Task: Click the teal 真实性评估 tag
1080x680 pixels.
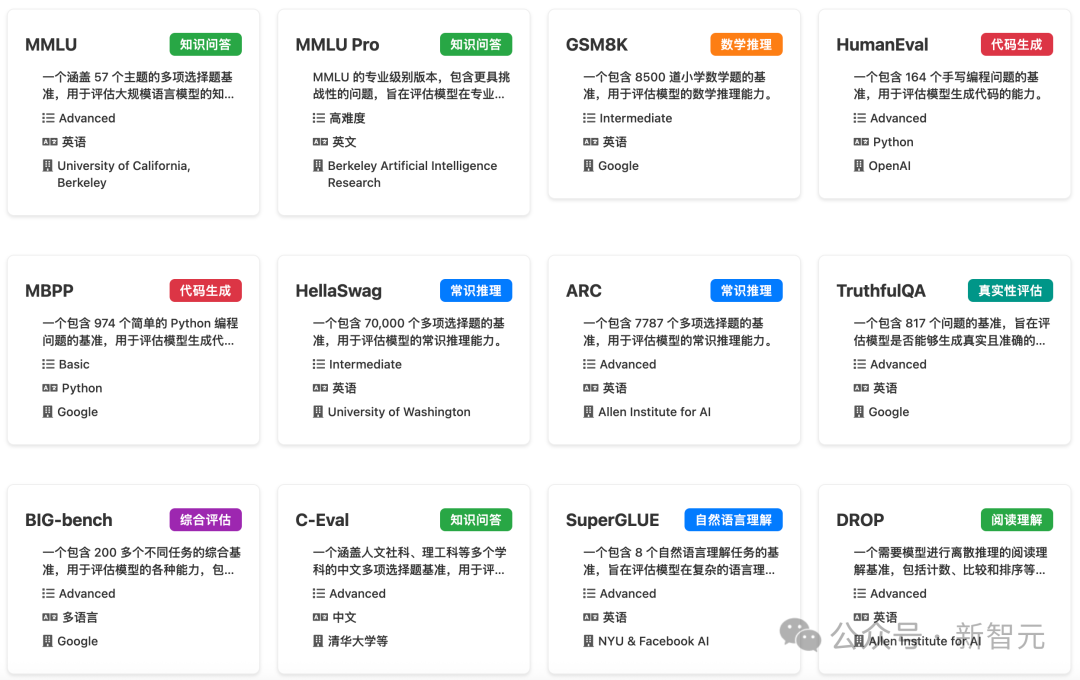Action: coord(1010,291)
